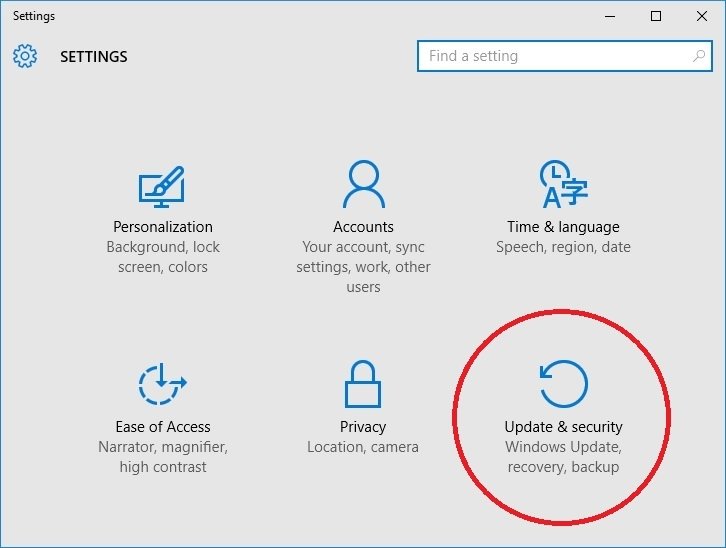Click the Settings gear icon in header
726x548 pixels.
tap(25, 56)
